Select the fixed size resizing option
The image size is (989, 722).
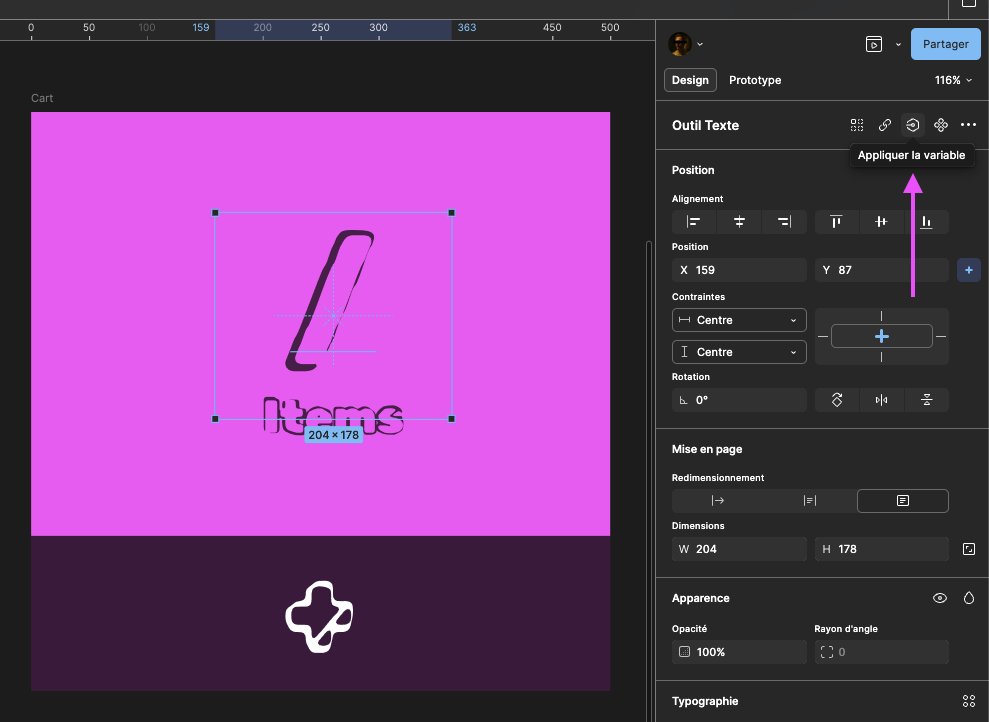pos(902,501)
